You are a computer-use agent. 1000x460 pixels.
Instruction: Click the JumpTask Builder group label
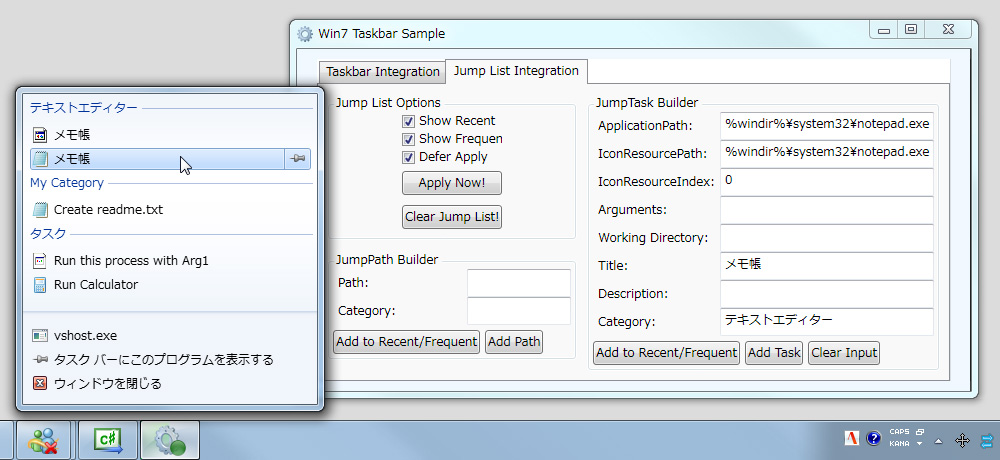click(x=647, y=102)
